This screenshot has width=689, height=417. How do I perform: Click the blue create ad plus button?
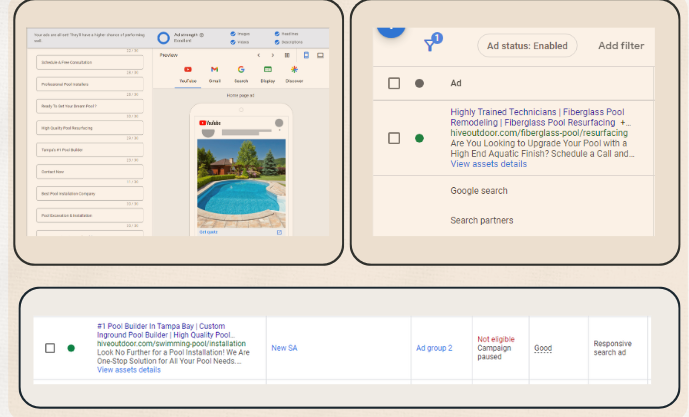pos(391,28)
